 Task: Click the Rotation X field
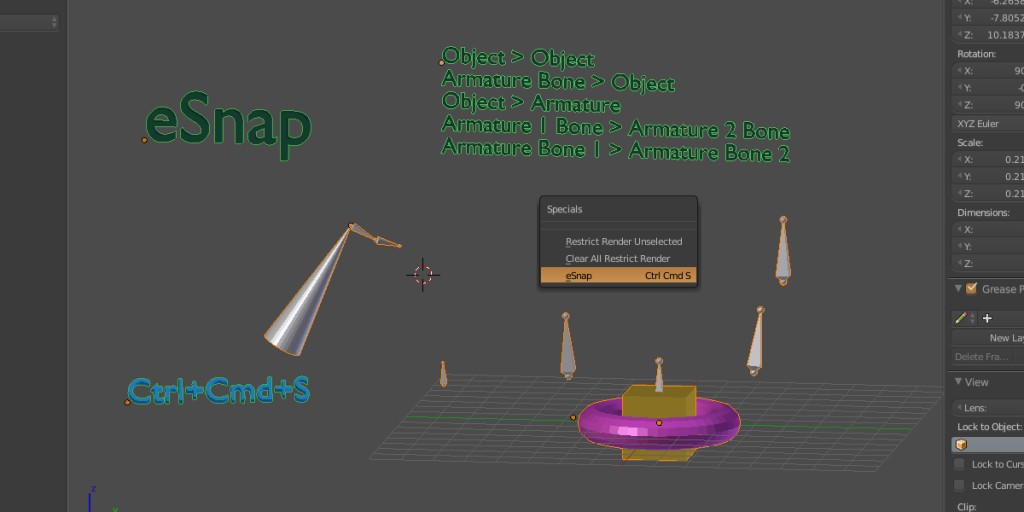(x=987, y=71)
